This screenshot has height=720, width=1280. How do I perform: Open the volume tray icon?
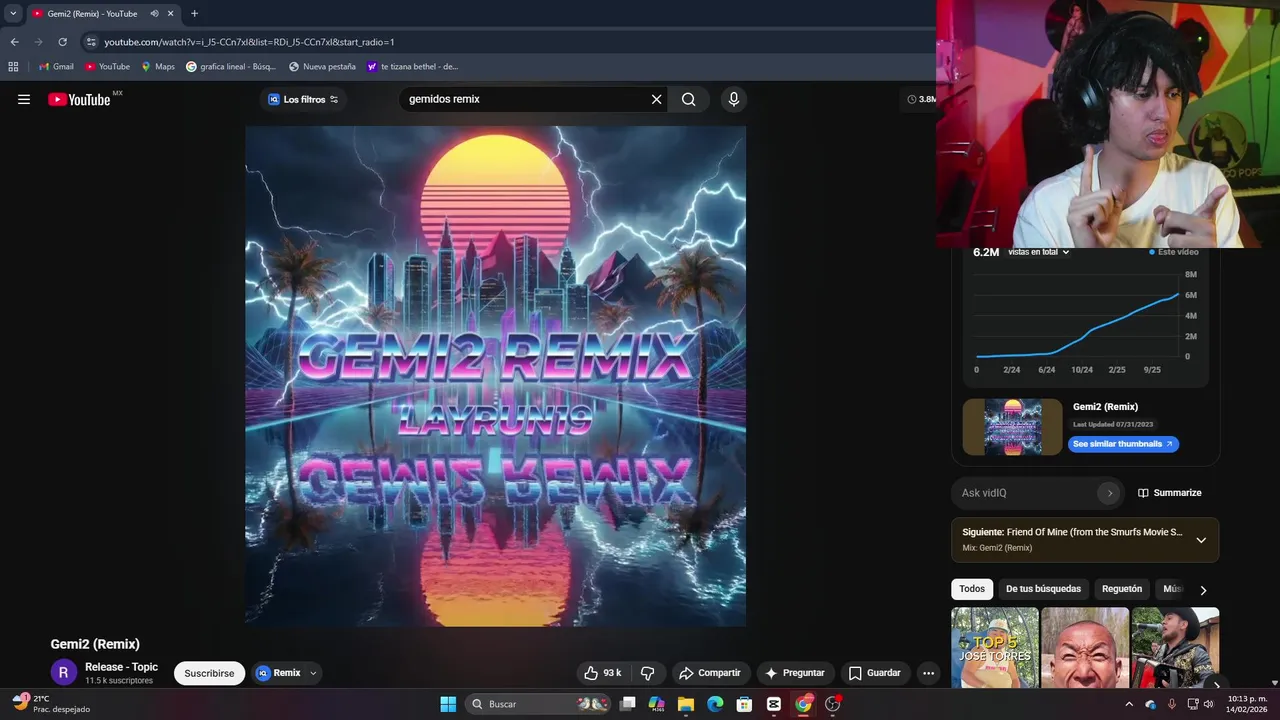click(1208, 704)
